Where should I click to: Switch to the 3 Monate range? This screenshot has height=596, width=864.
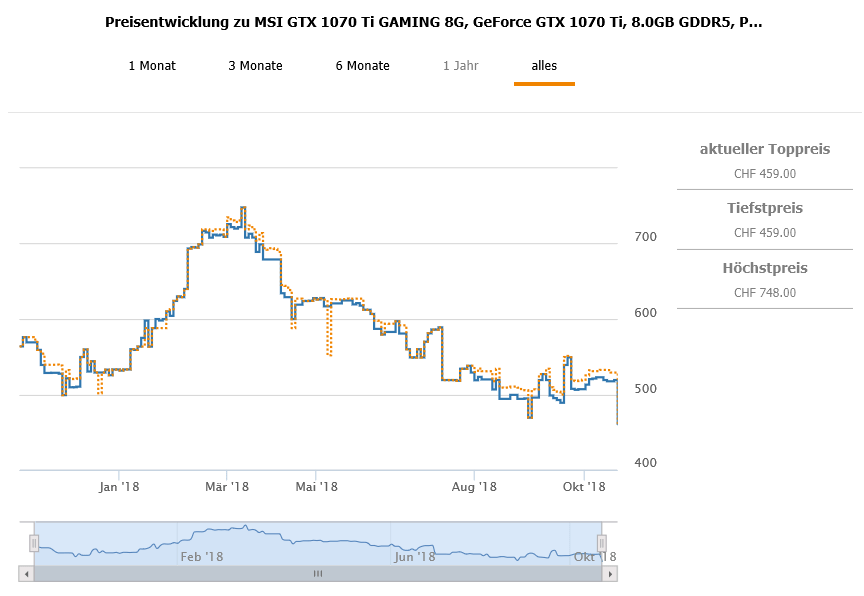tap(255, 66)
